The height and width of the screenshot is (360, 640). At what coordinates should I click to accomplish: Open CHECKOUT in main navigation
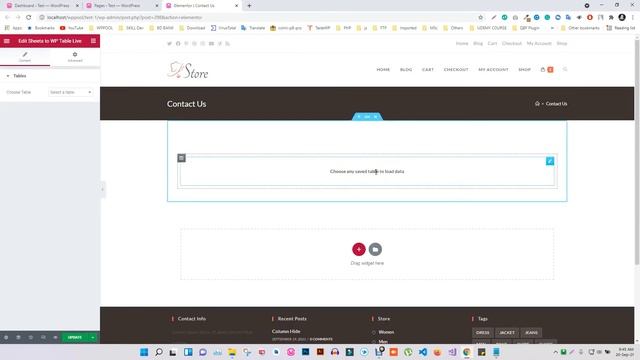point(456,70)
